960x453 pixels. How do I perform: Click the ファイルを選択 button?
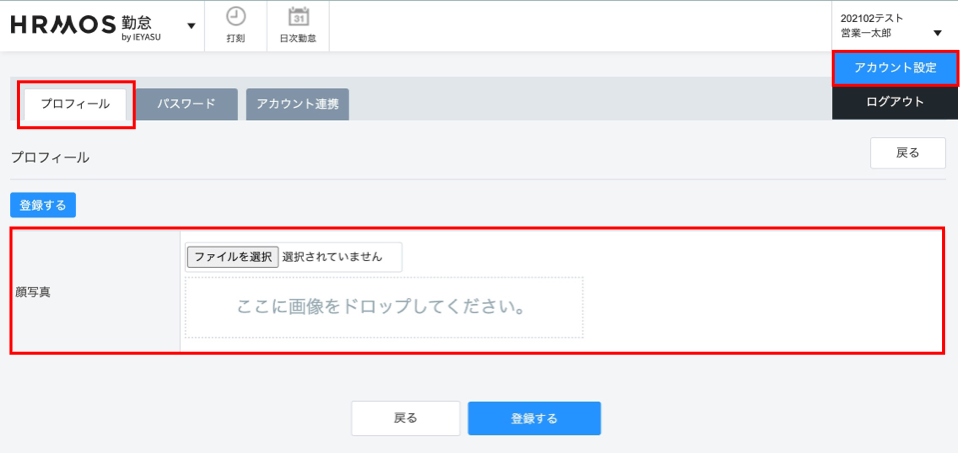click(x=233, y=257)
